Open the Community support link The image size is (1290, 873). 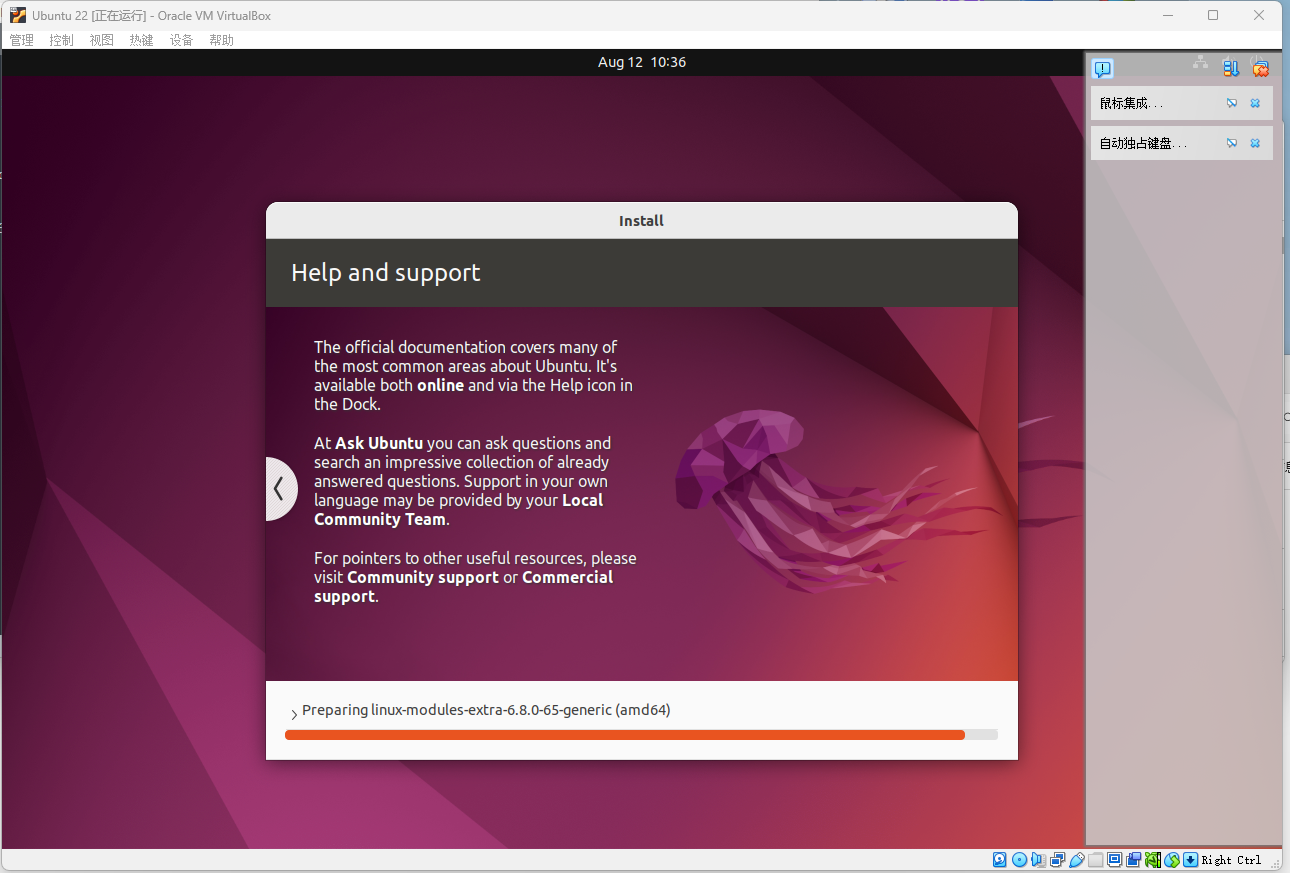click(423, 577)
